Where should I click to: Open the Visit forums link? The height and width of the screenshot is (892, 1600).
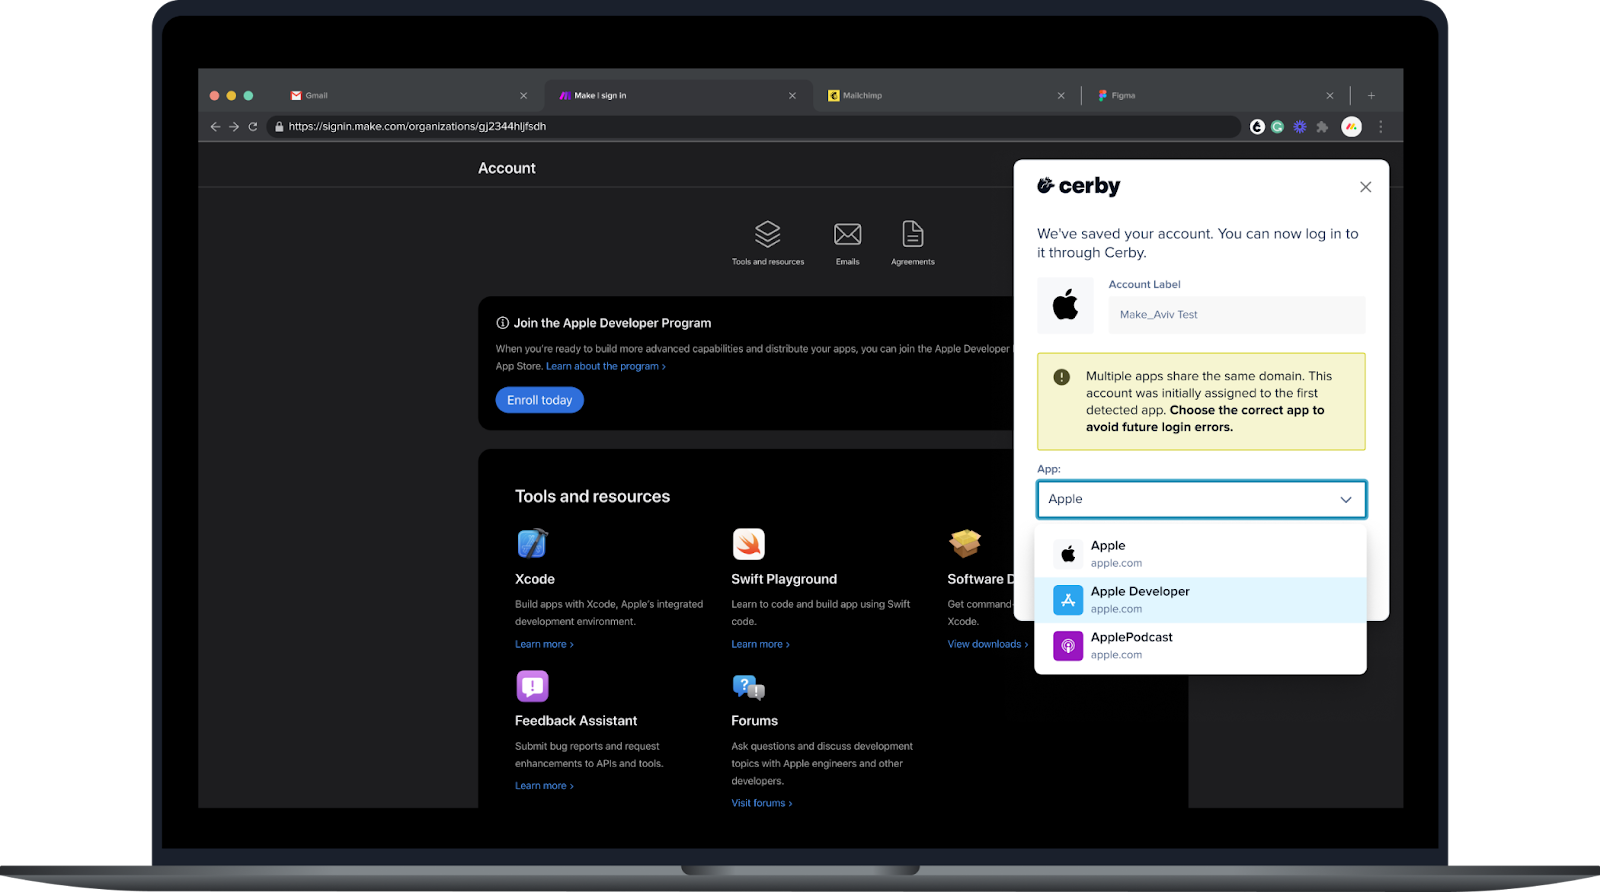(761, 803)
